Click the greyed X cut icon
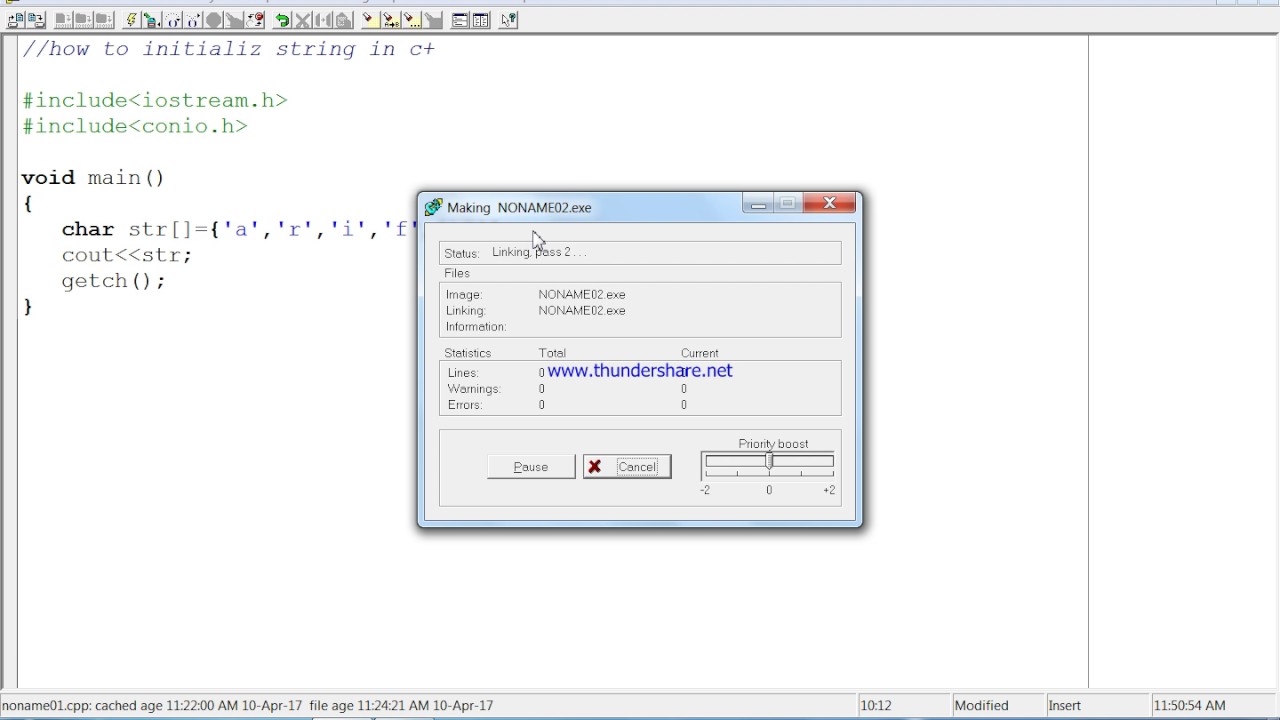The width and height of the screenshot is (1280, 720). click(302, 20)
